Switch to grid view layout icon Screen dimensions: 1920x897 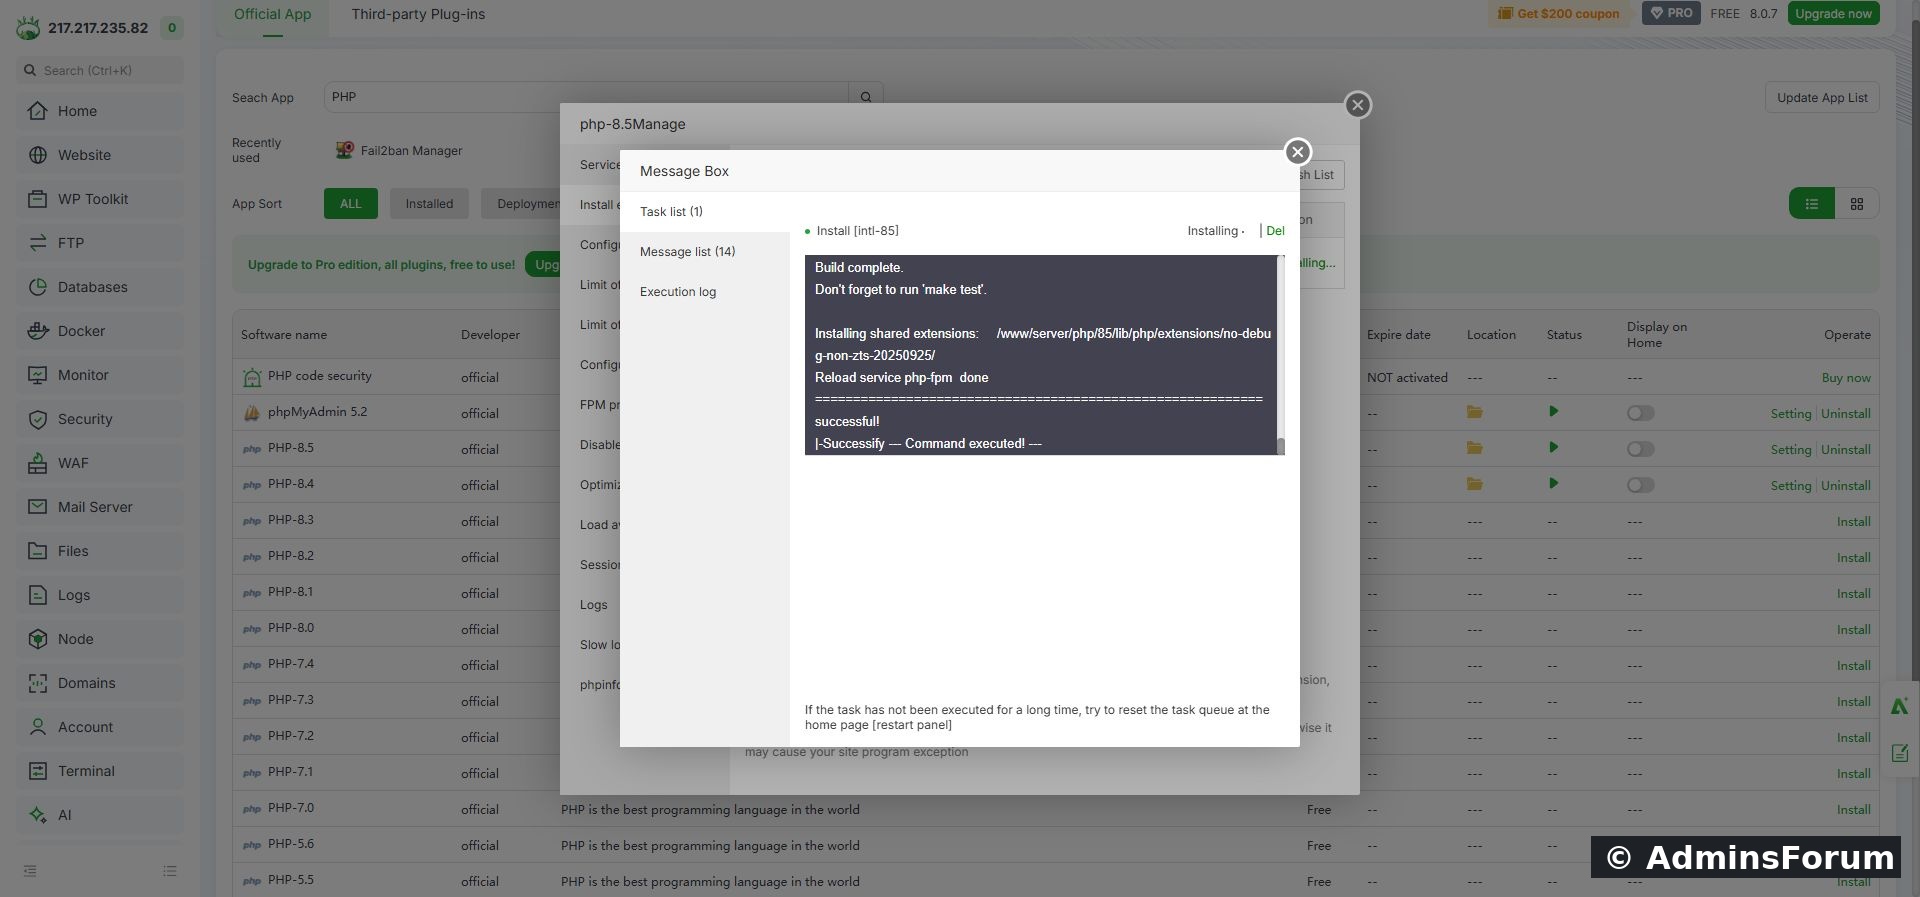click(x=1857, y=204)
